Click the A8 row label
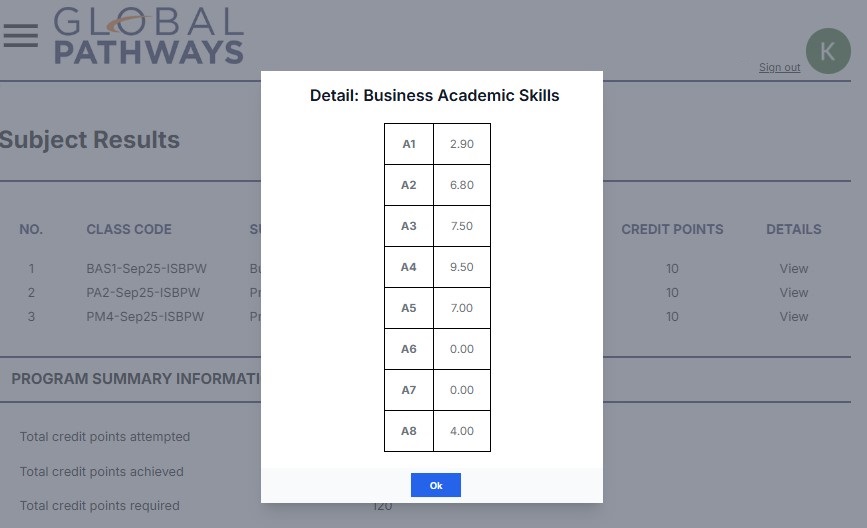867x528 pixels. click(408, 431)
